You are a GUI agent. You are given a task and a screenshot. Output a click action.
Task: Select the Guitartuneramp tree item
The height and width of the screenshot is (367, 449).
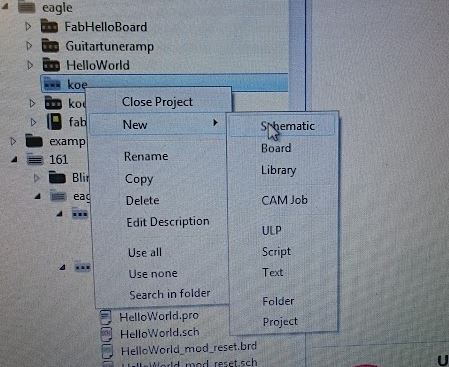[110, 46]
